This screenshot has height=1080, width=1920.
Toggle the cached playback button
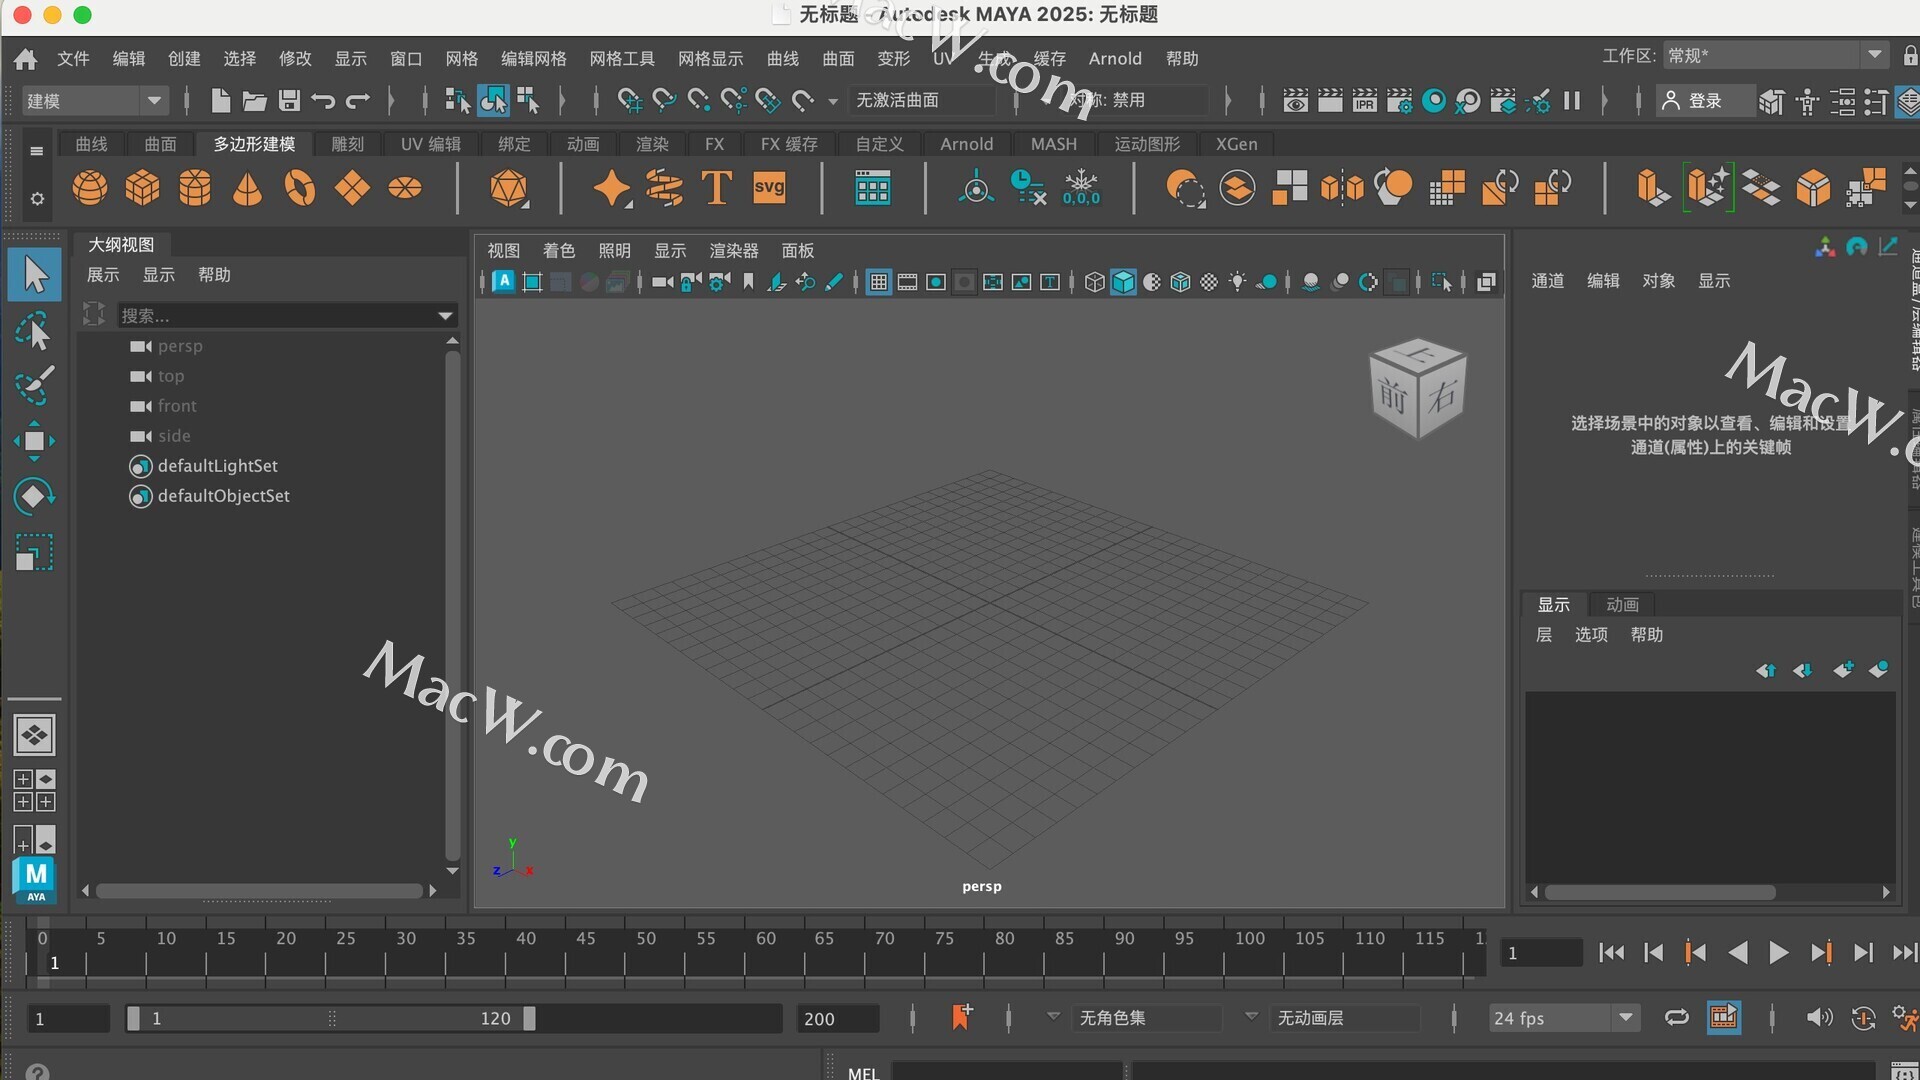pyautogui.click(x=1724, y=1018)
